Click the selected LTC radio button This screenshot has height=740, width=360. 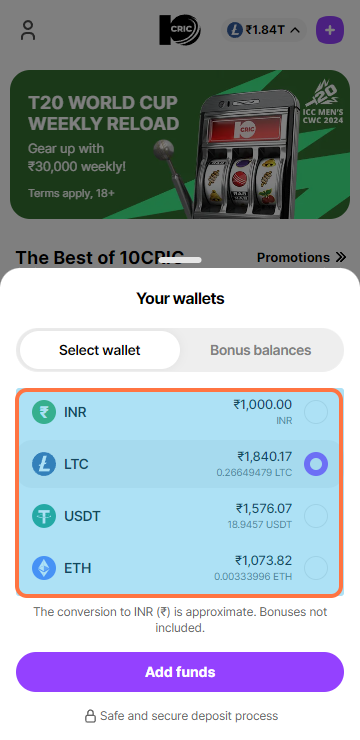(316, 464)
